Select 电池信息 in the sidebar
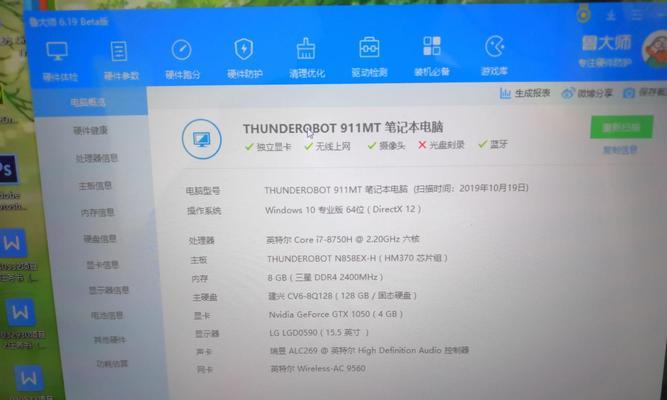 pos(107,315)
